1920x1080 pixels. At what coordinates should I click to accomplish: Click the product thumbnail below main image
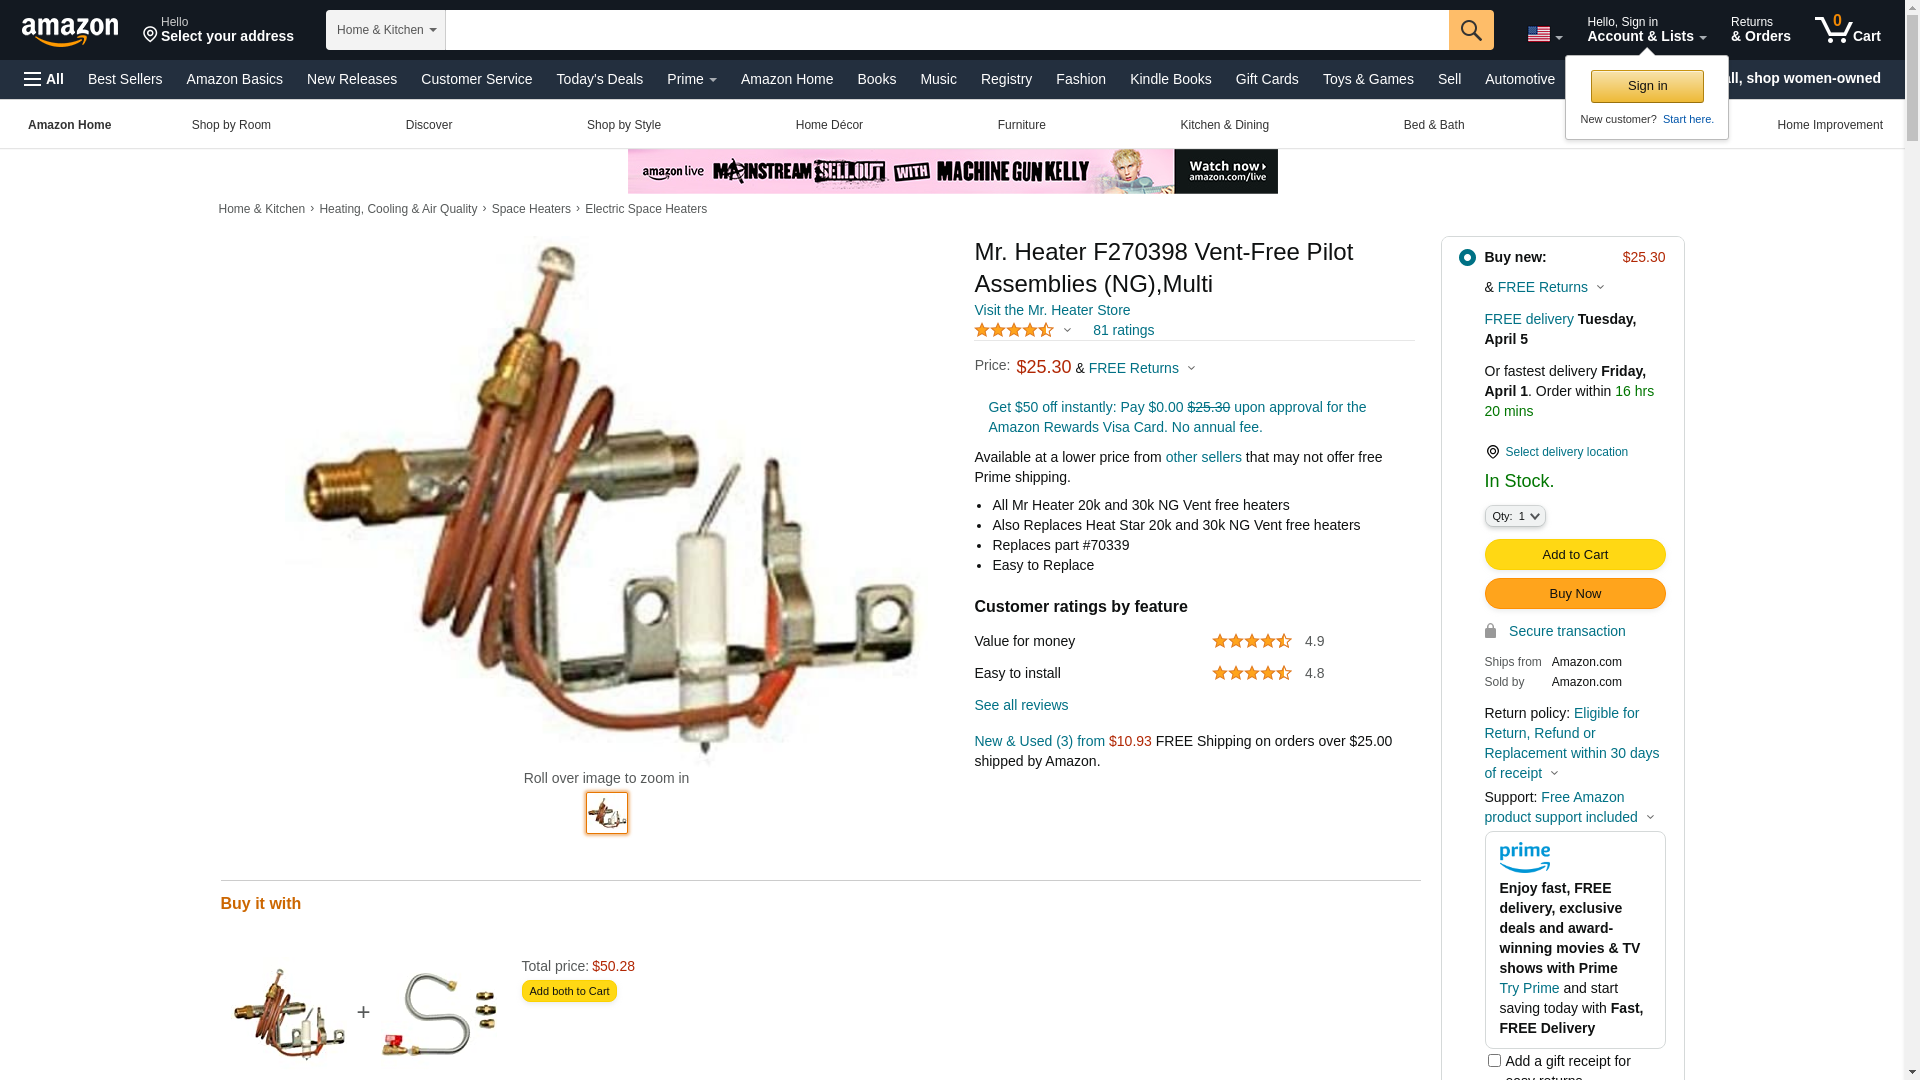607,813
